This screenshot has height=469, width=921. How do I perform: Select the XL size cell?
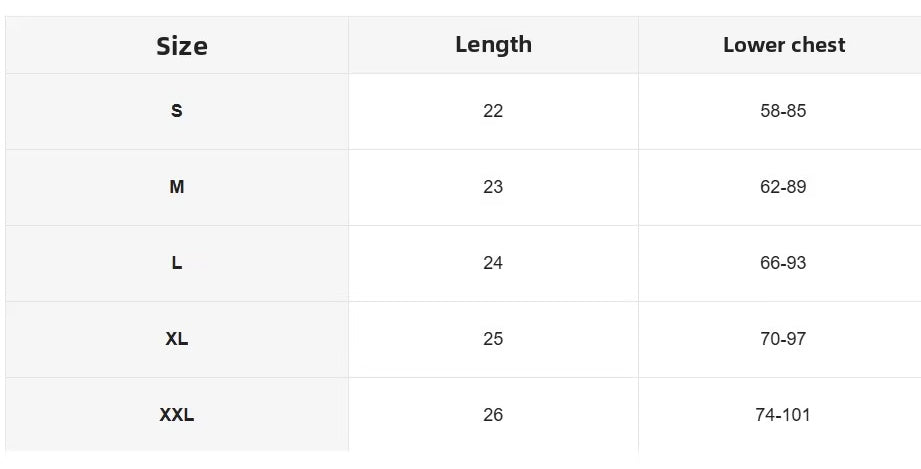(x=177, y=339)
